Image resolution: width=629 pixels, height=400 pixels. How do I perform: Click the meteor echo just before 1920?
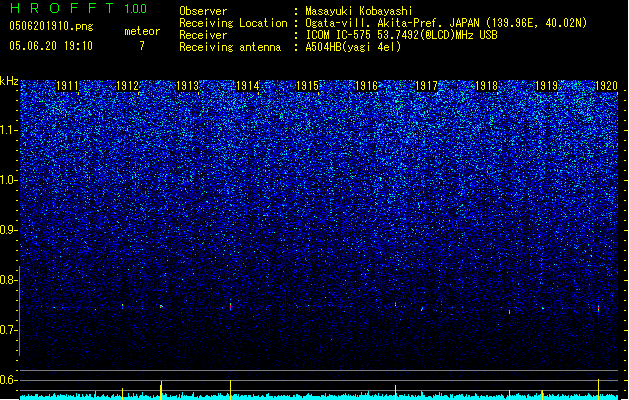tap(599, 308)
